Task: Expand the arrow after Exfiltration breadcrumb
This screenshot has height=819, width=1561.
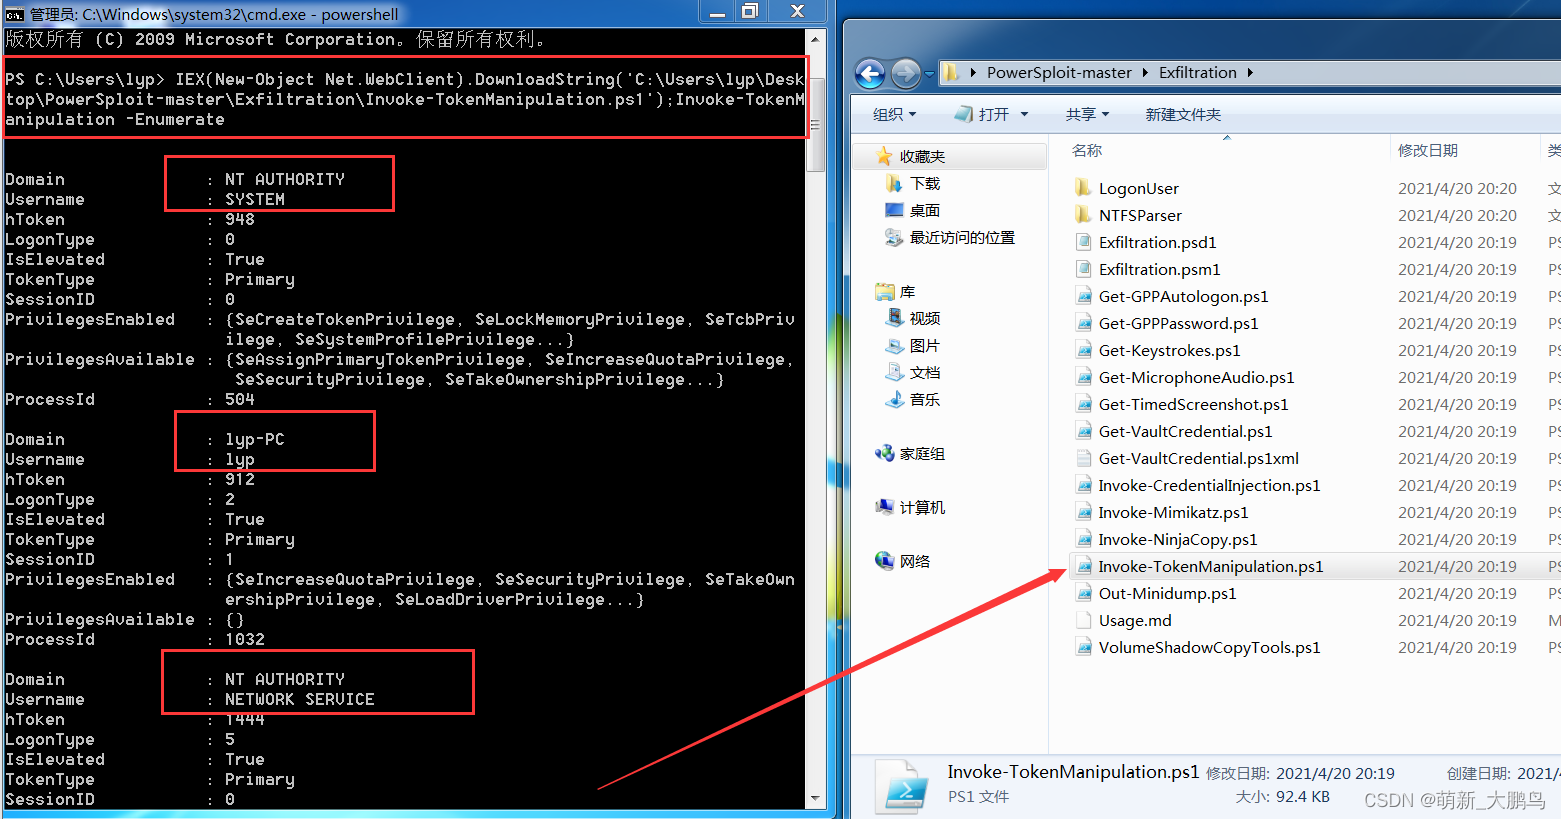Action: point(1250,73)
